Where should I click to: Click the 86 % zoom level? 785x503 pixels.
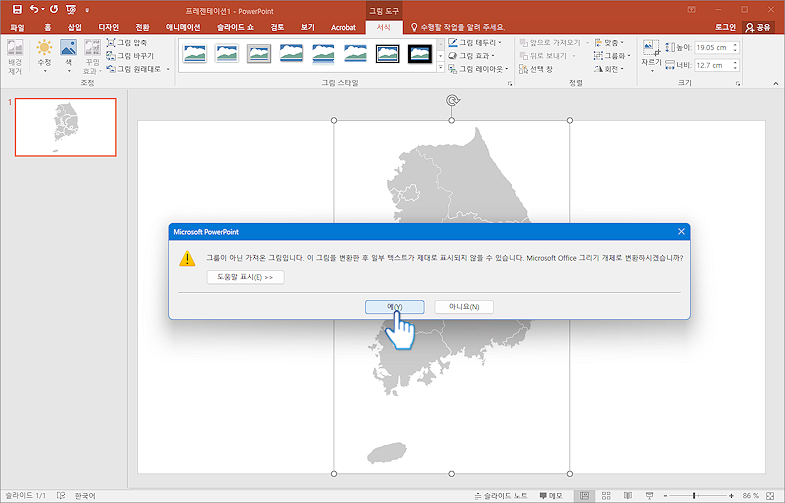[750, 495]
